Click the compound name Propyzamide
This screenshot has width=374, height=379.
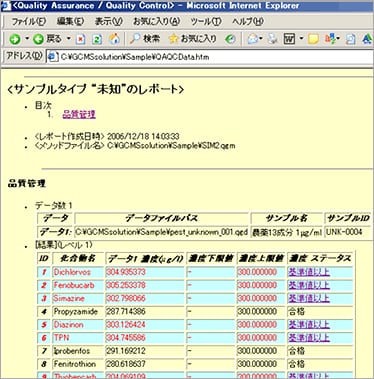(76, 312)
